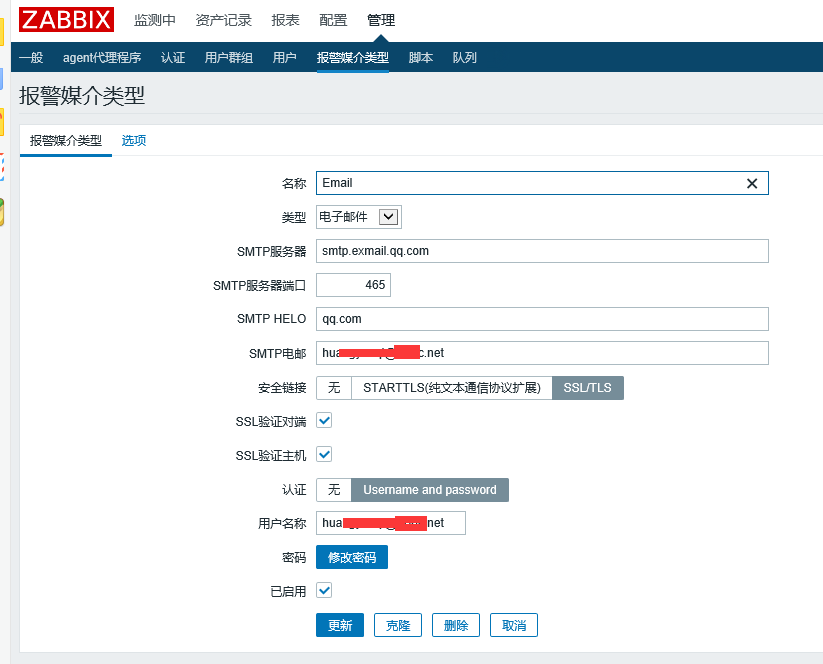Screen dimensions: 823x664
Task: Click the 克隆 button
Action: click(398, 625)
